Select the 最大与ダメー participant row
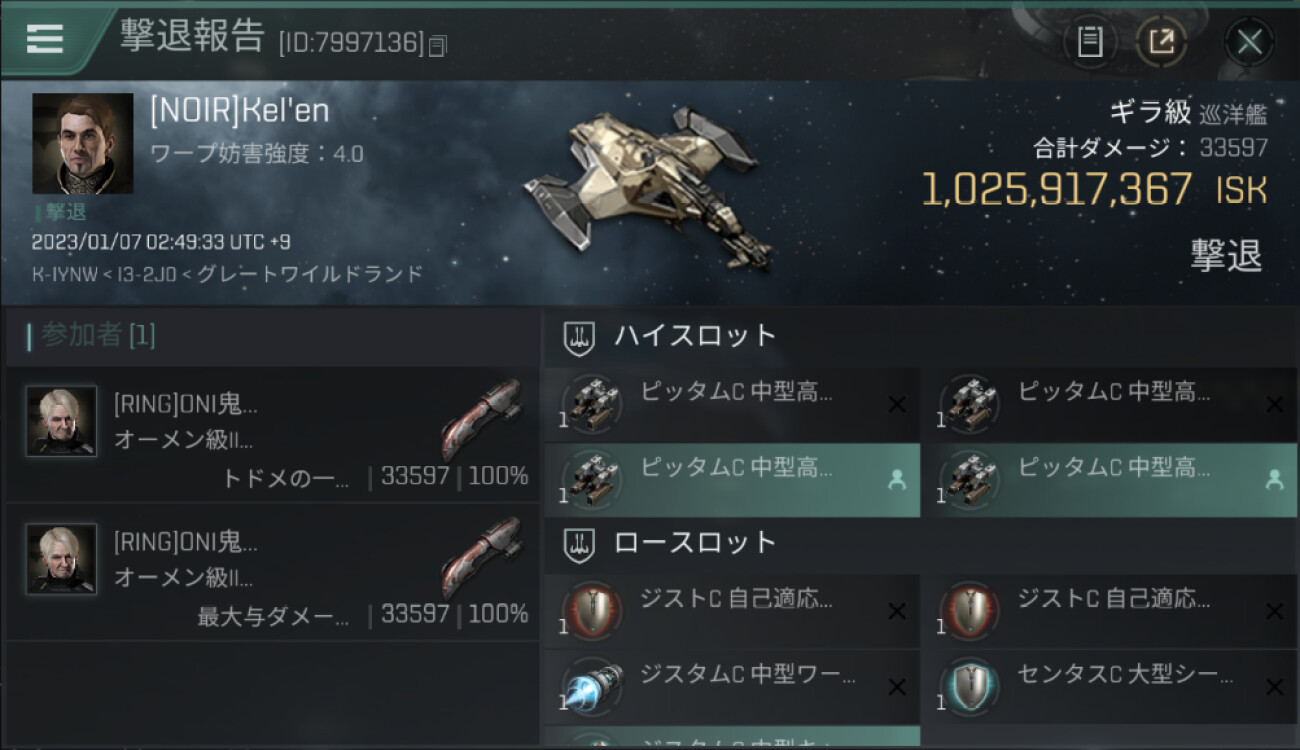Viewport: 1300px width, 750px height. 272,572
